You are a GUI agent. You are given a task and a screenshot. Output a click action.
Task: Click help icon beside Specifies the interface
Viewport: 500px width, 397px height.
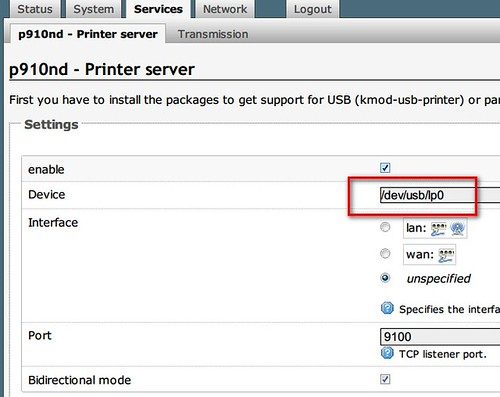click(x=387, y=308)
